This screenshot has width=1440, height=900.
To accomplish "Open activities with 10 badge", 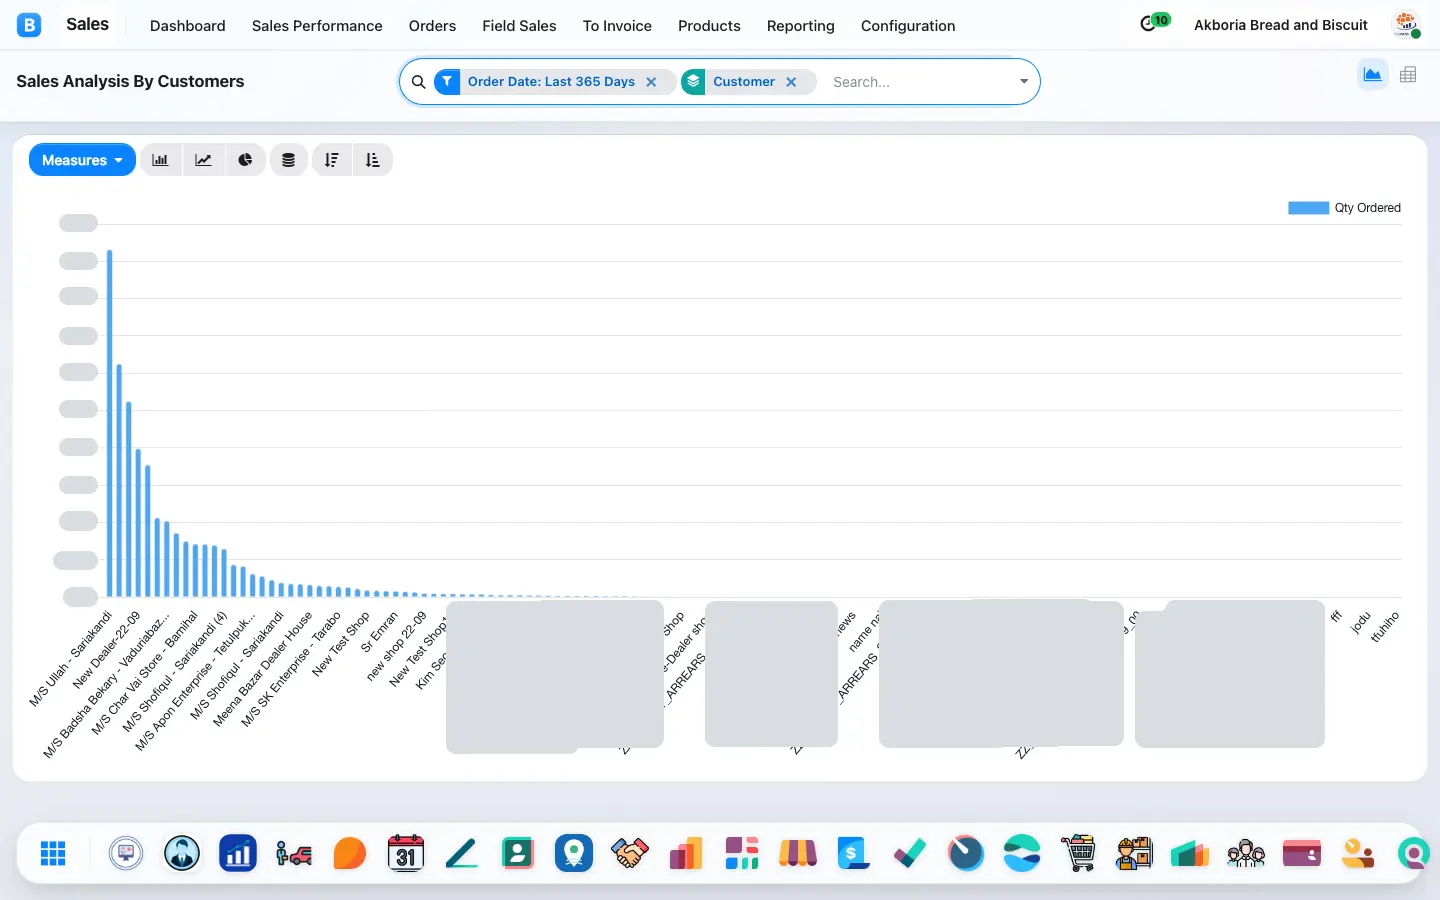I will pos(1154,24).
